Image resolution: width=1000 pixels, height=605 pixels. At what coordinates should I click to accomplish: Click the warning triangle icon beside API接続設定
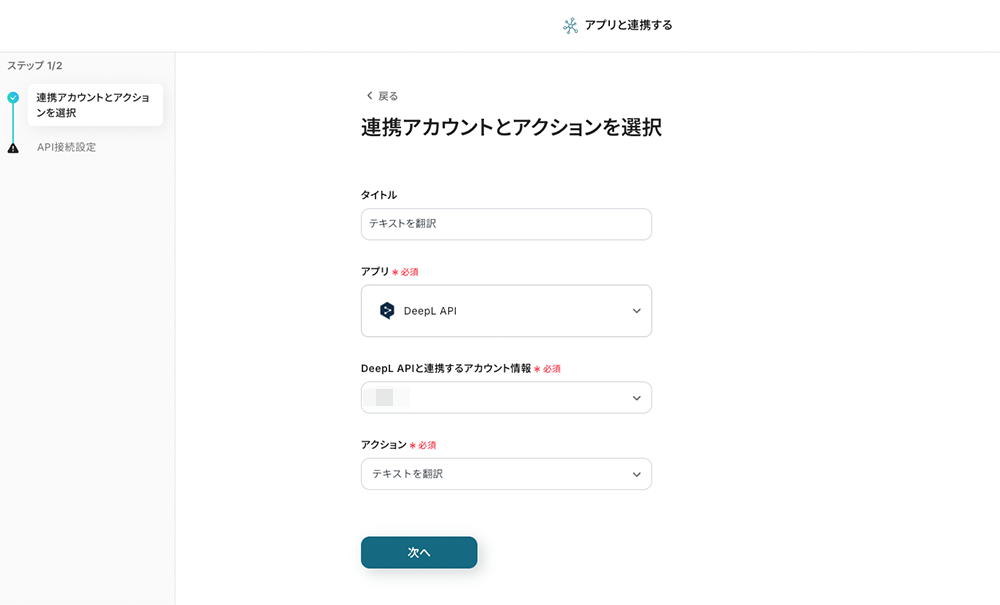pyautogui.click(x=13, y=148)
